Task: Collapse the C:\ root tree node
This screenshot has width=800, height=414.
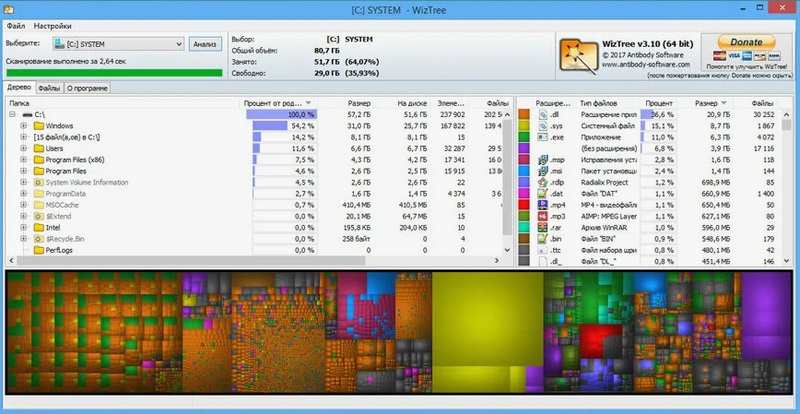Action: (x=11, y=115)
